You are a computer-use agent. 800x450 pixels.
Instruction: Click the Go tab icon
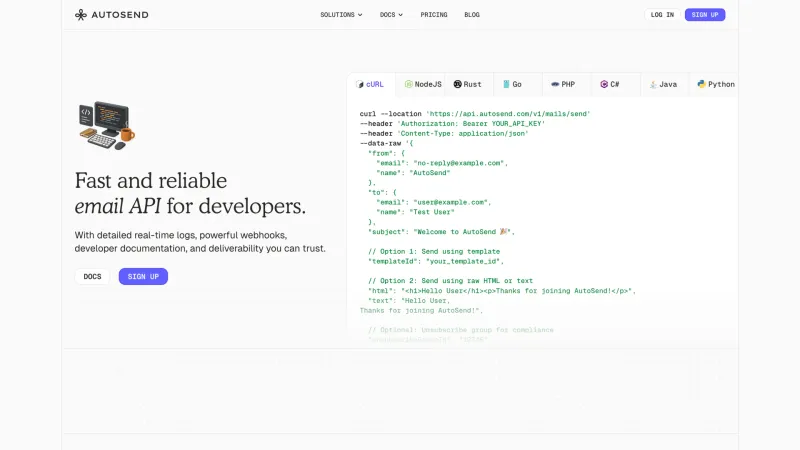pyautogui.click(x=506, y=84)
